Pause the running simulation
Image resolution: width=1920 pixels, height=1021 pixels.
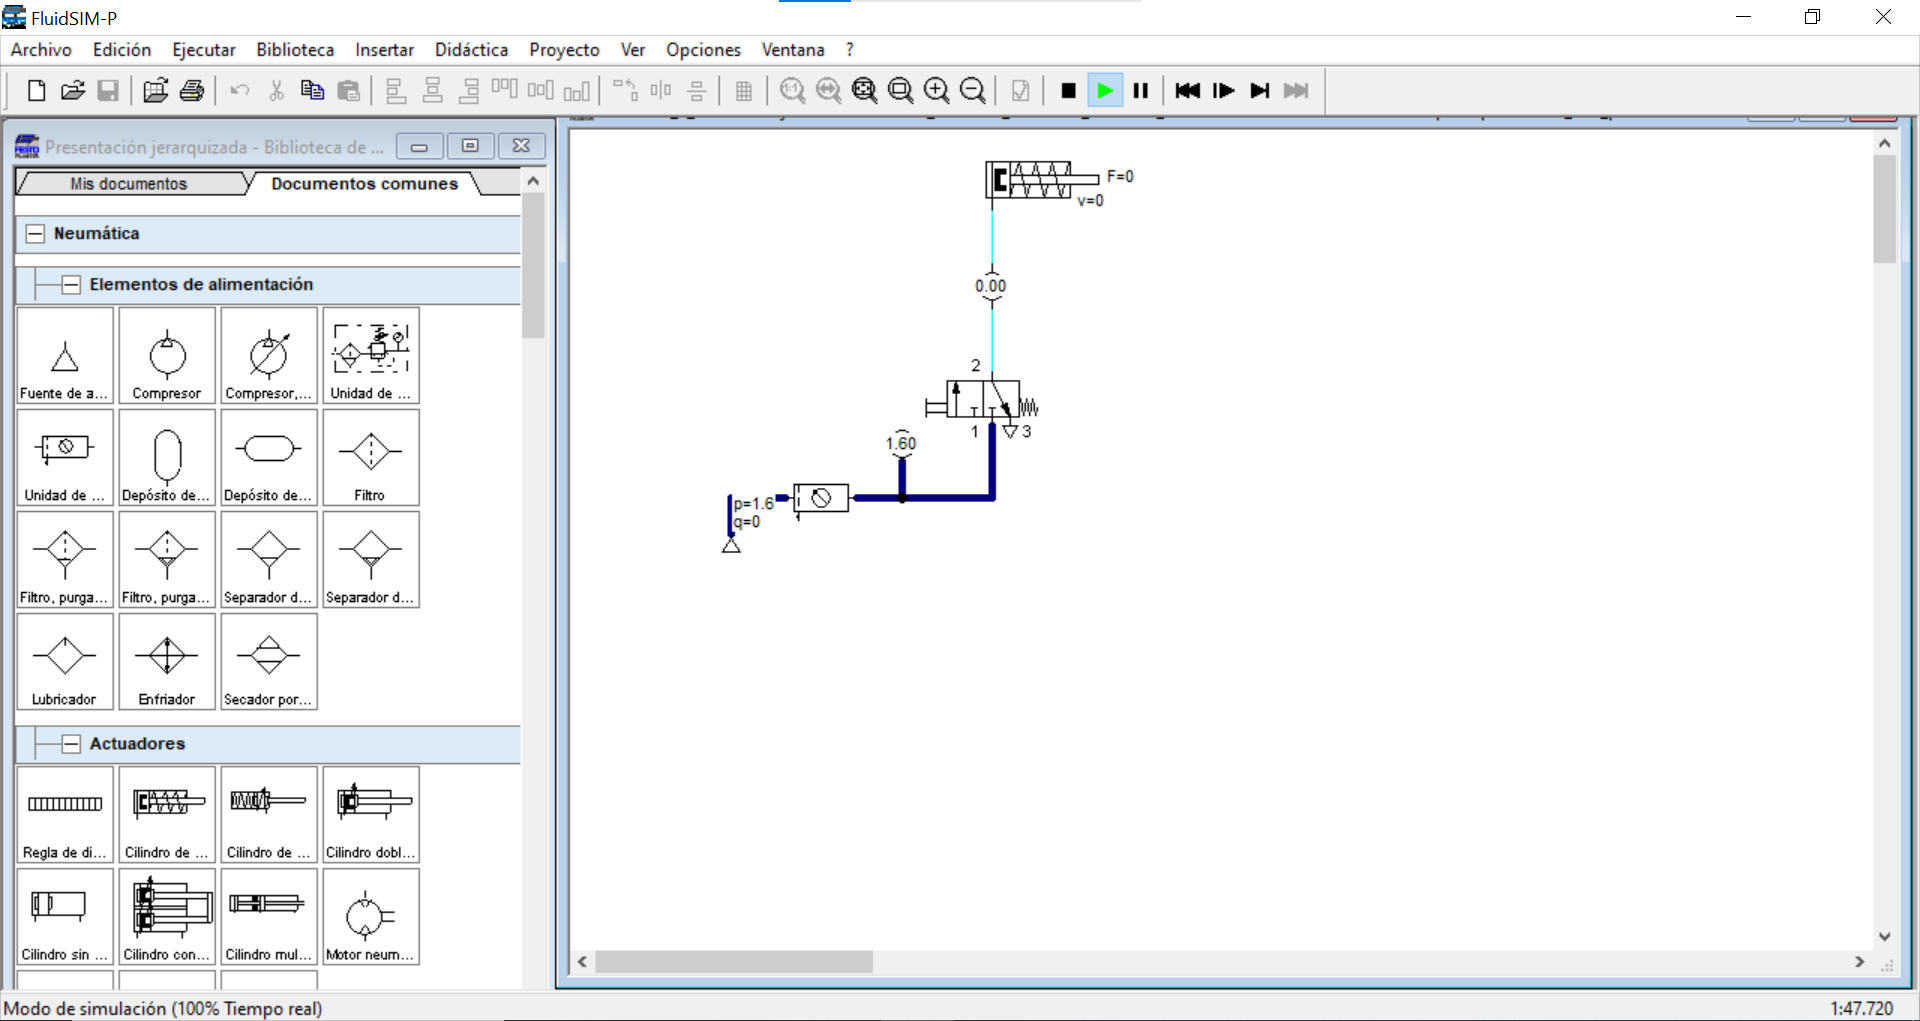coord(1141,91)
